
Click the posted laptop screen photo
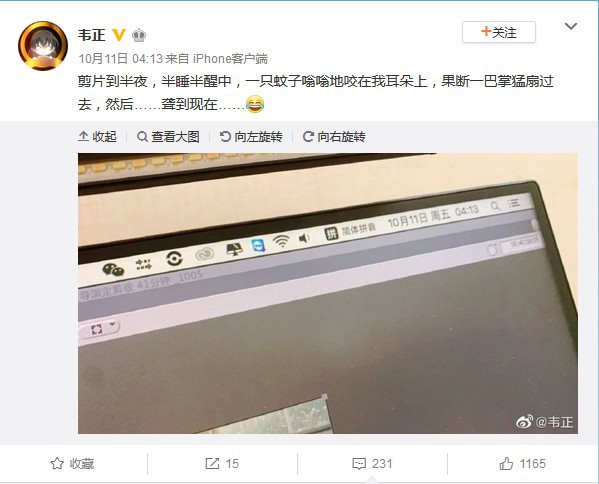pyautogui.click(x=328, y=293)
